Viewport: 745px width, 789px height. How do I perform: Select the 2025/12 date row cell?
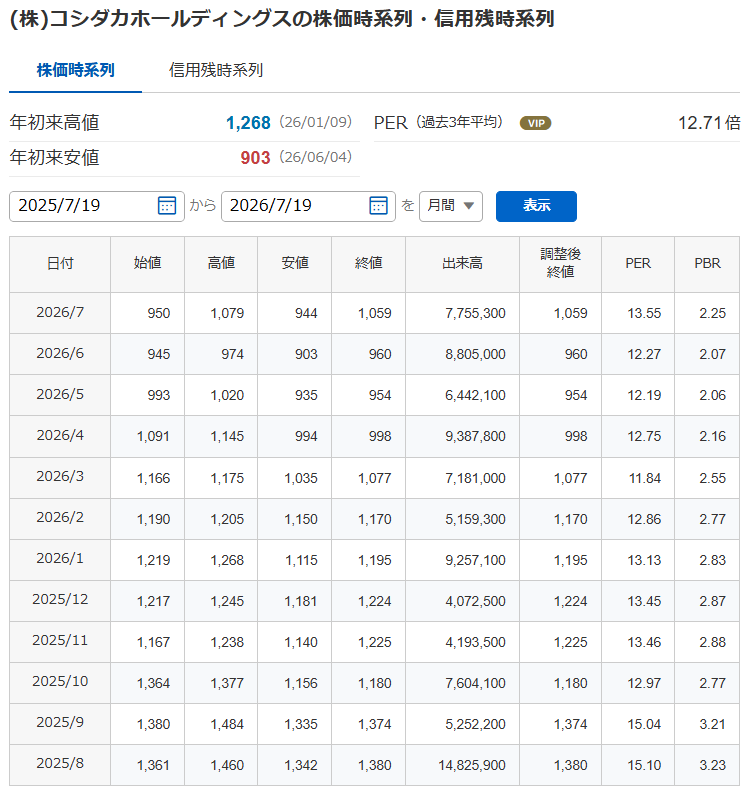coord(60,600)
